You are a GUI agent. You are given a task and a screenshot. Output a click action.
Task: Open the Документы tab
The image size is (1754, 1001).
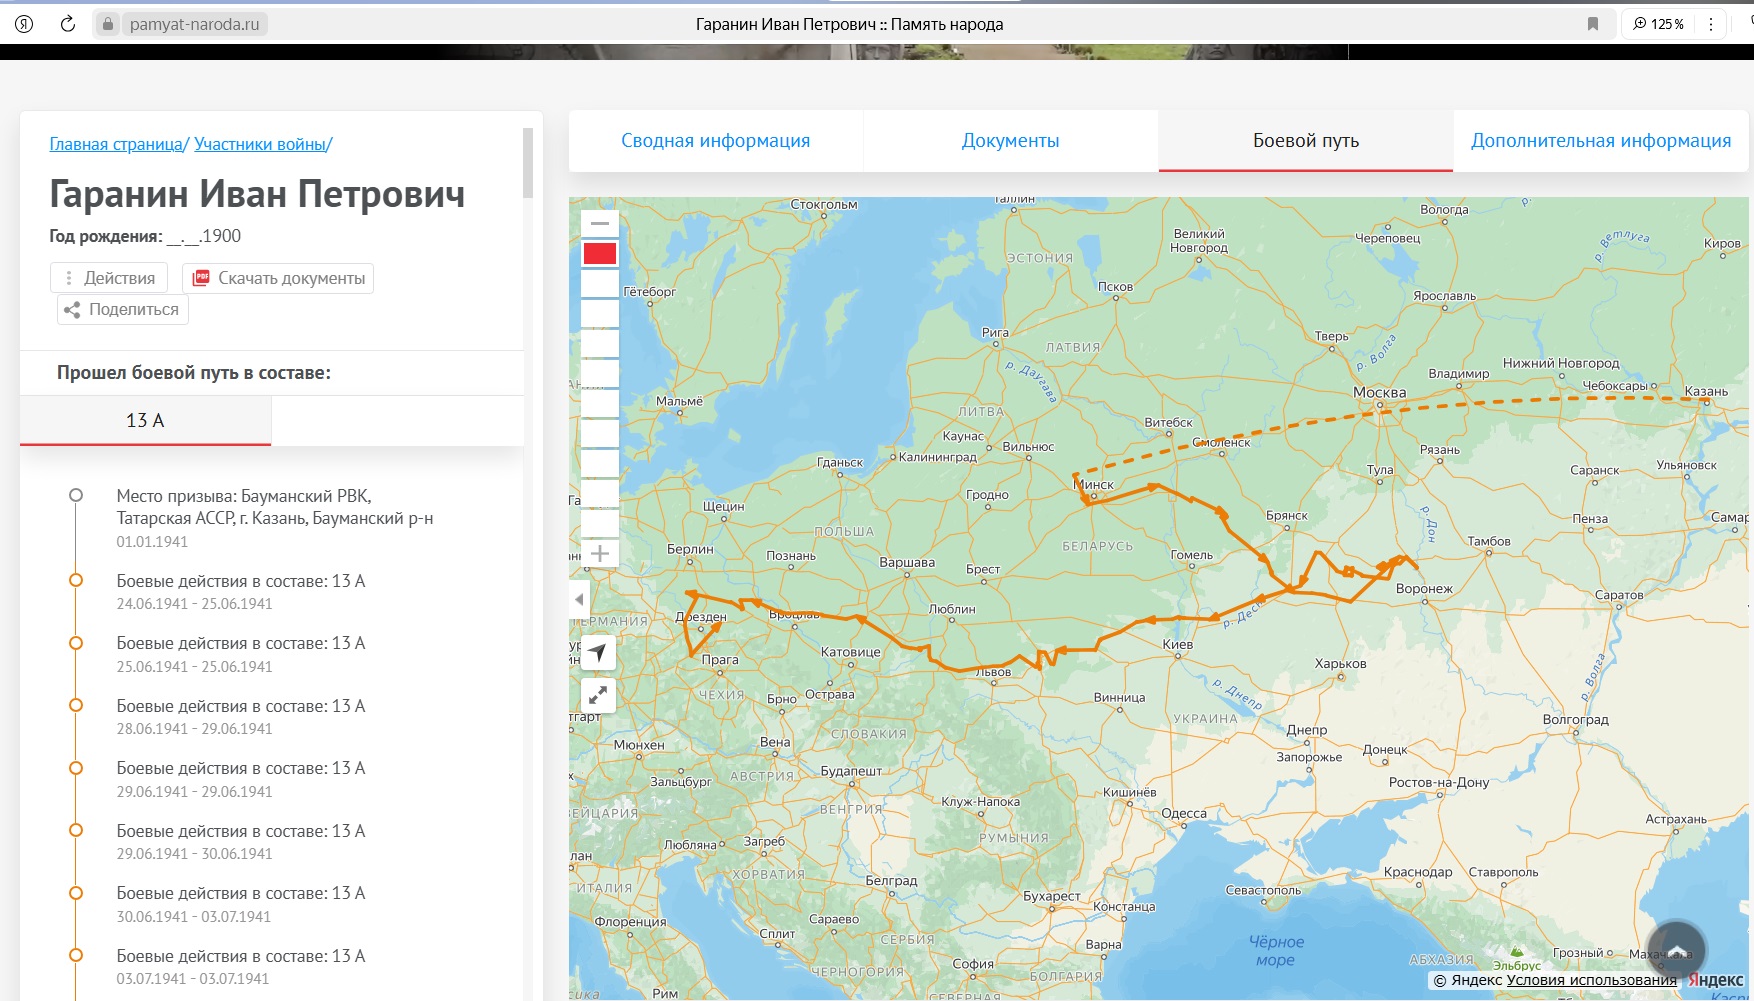tap(1011, 141)
